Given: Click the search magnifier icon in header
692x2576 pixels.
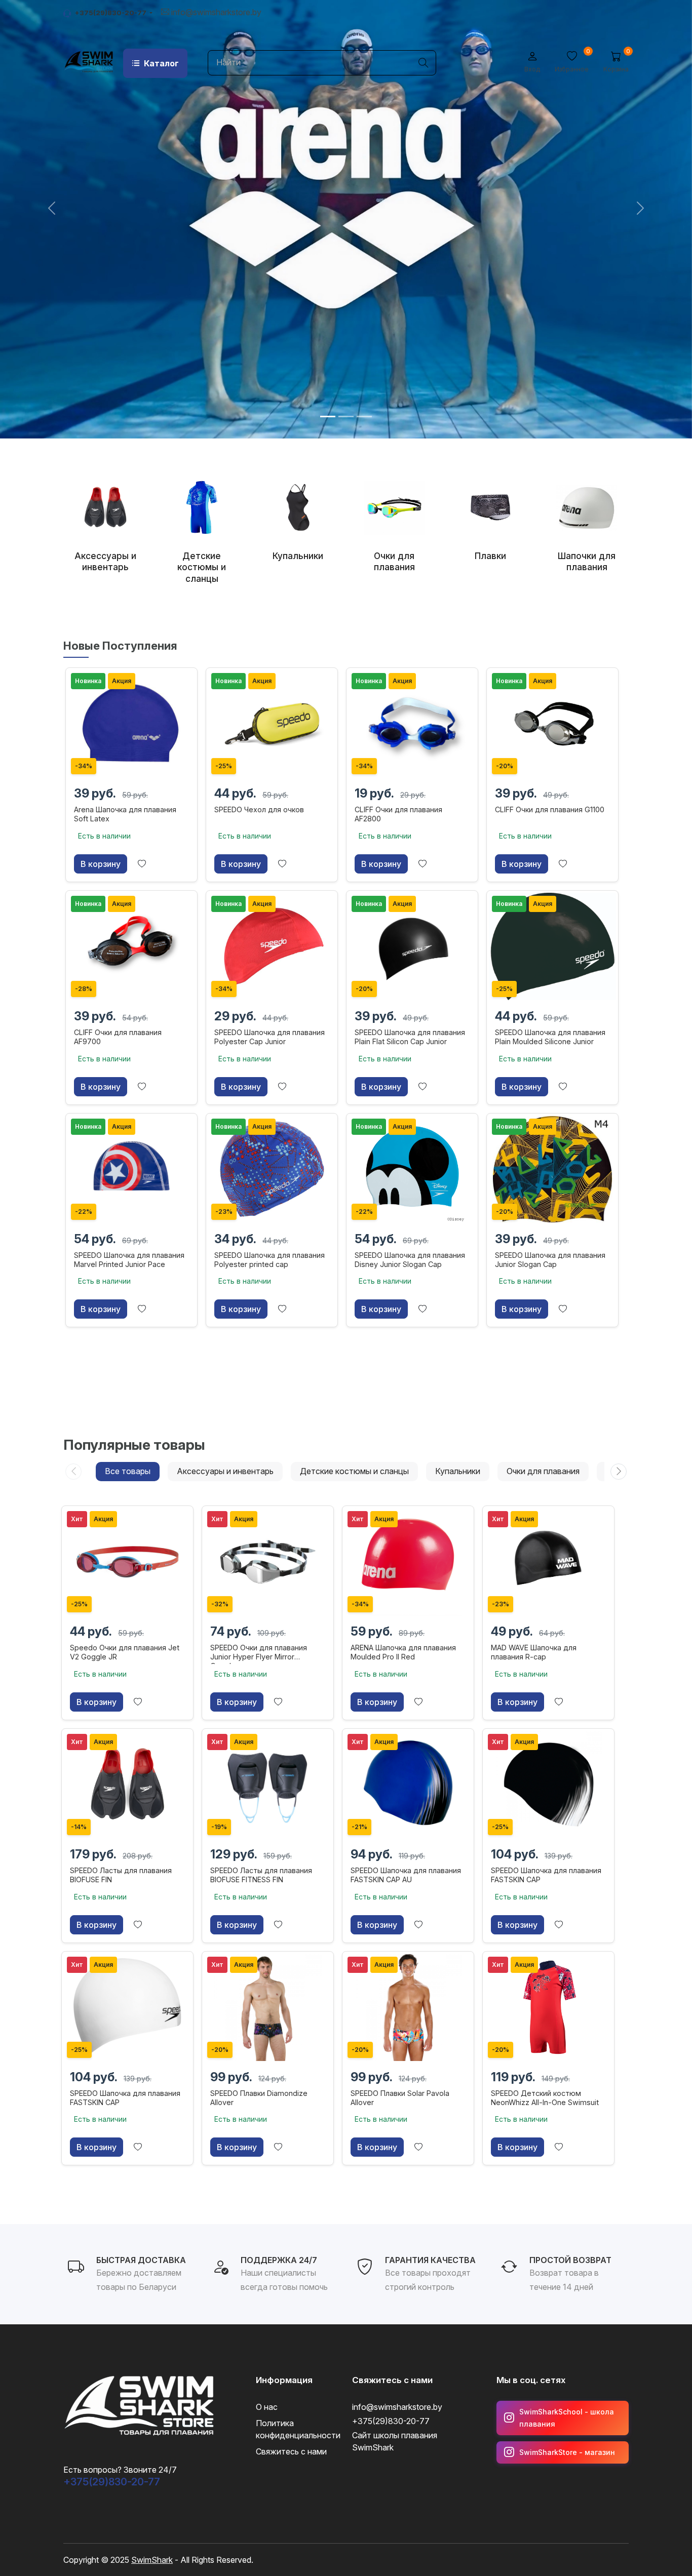Looking at the screenshot, I should click(423, 63).
